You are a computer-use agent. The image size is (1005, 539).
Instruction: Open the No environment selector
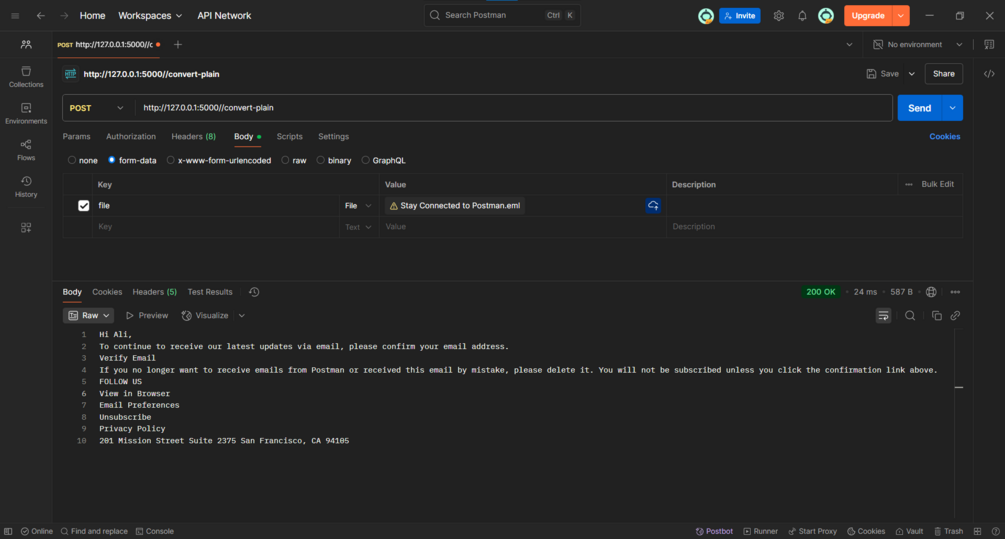pos(918,44)
